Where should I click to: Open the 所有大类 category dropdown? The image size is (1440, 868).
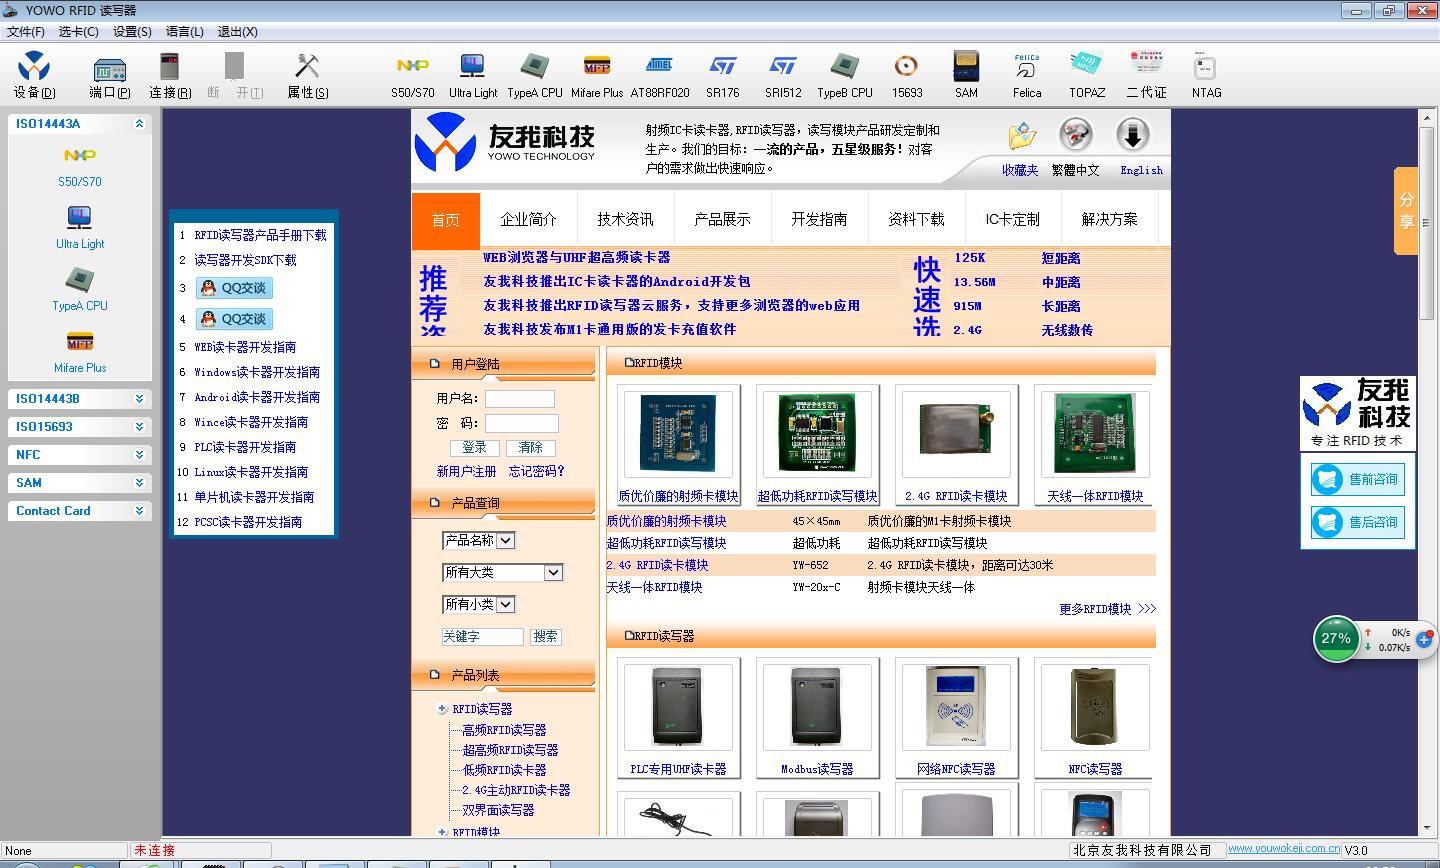pos(503,573)
